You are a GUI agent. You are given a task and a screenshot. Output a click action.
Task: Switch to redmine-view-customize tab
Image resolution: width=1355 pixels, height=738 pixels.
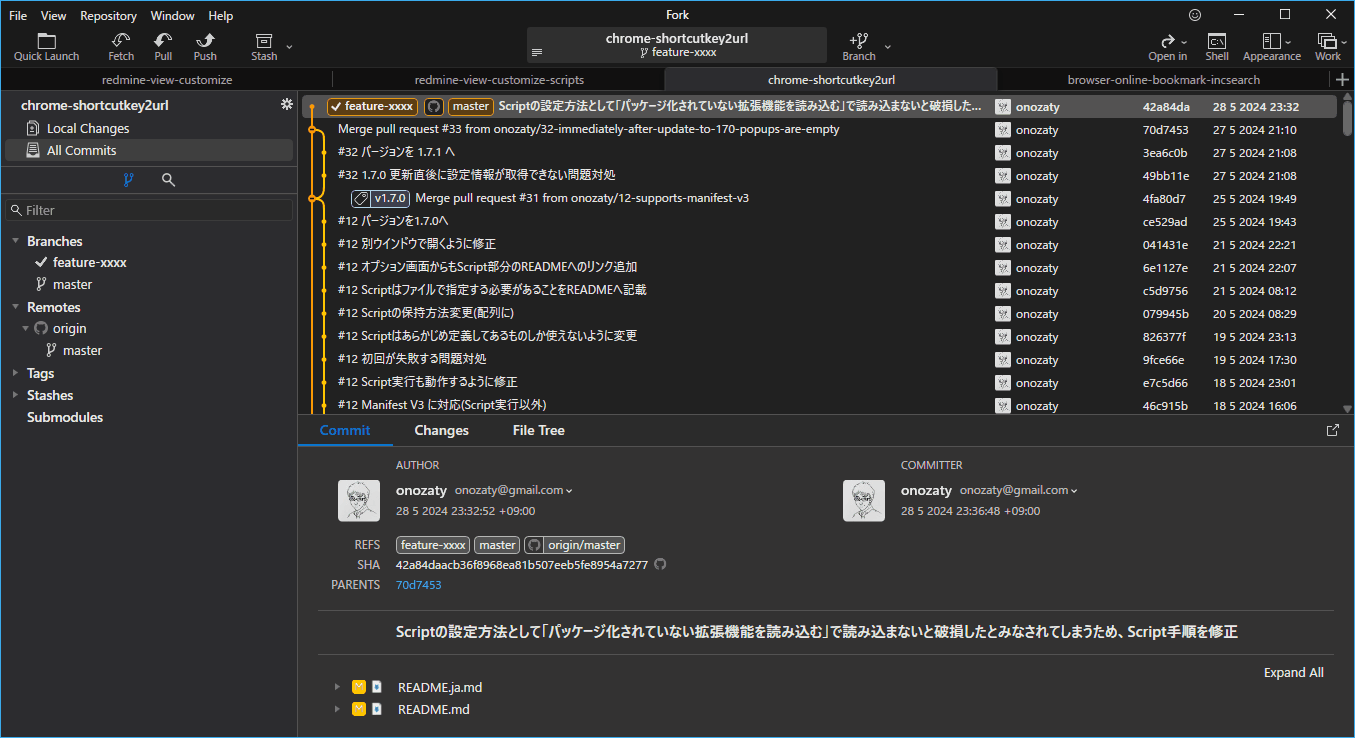(167, 79)
